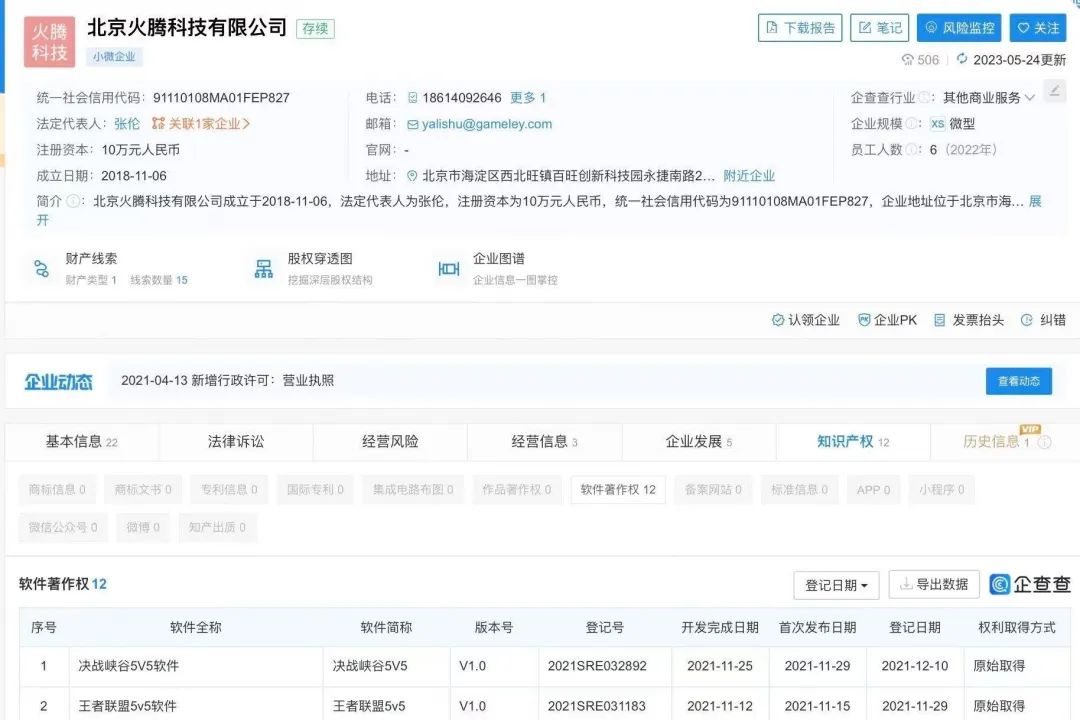
Task: Expand the 其他商业服务 industry dropdown
Action: (x=1029, y=98)
